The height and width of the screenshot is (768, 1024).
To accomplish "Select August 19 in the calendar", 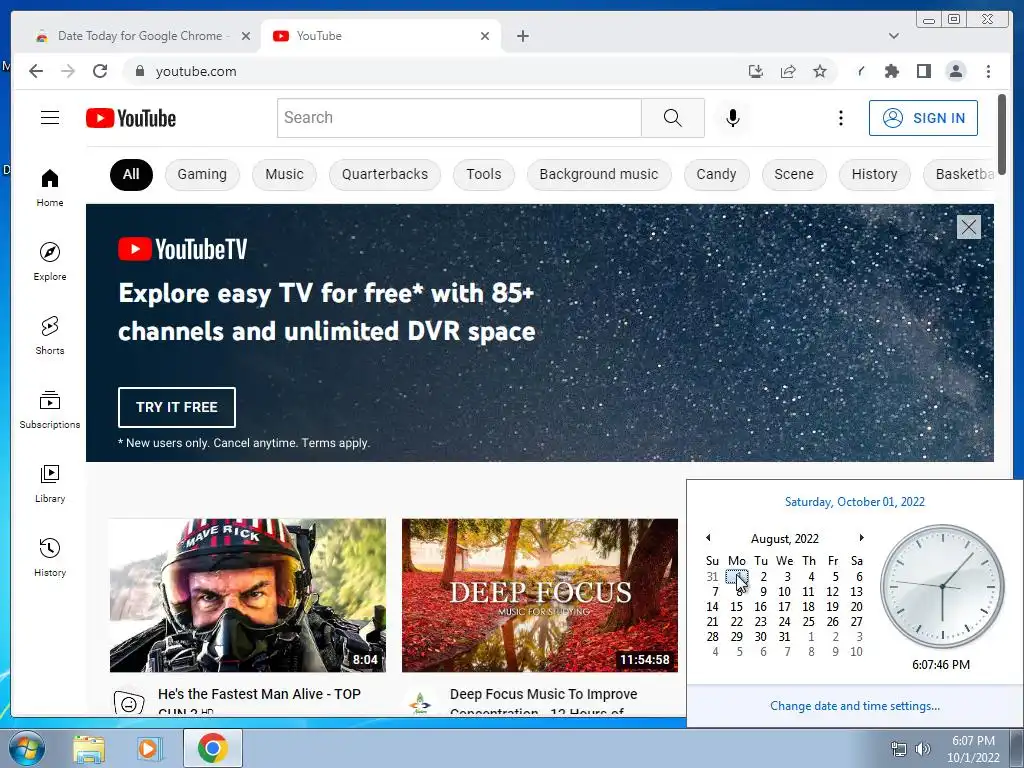I will click(x=832, y=607).
